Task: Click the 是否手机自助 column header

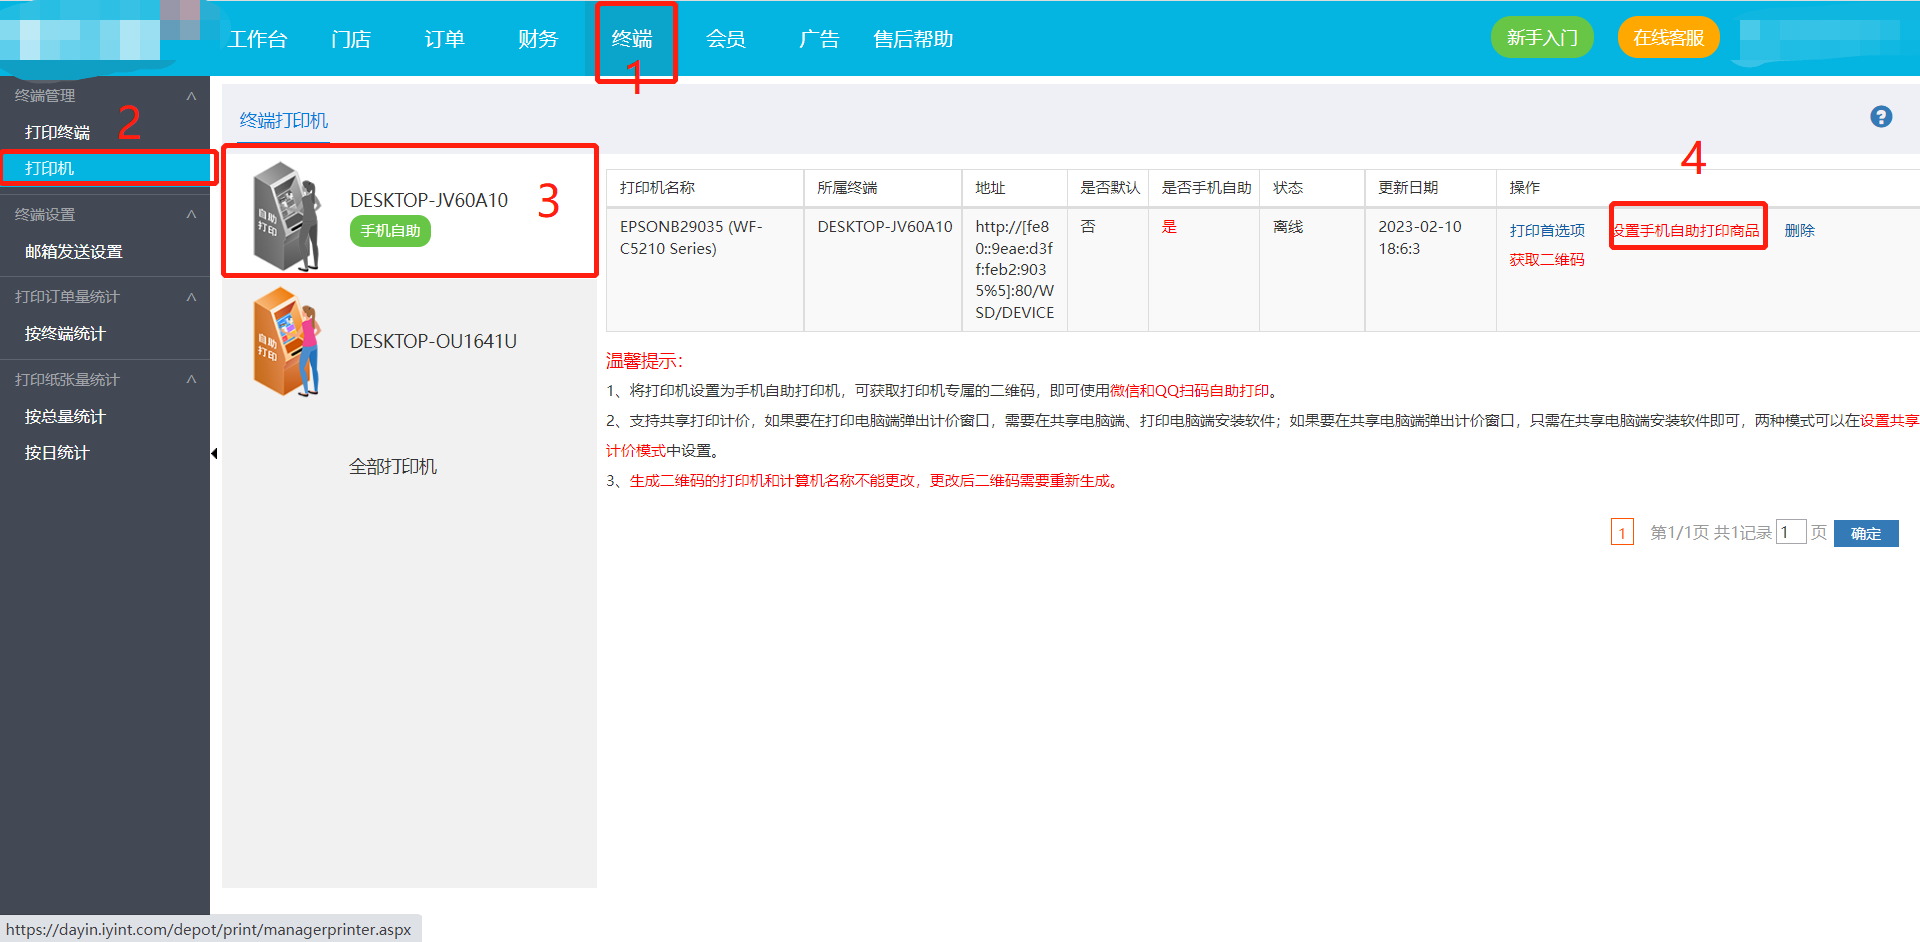Action: (1206, 188)
